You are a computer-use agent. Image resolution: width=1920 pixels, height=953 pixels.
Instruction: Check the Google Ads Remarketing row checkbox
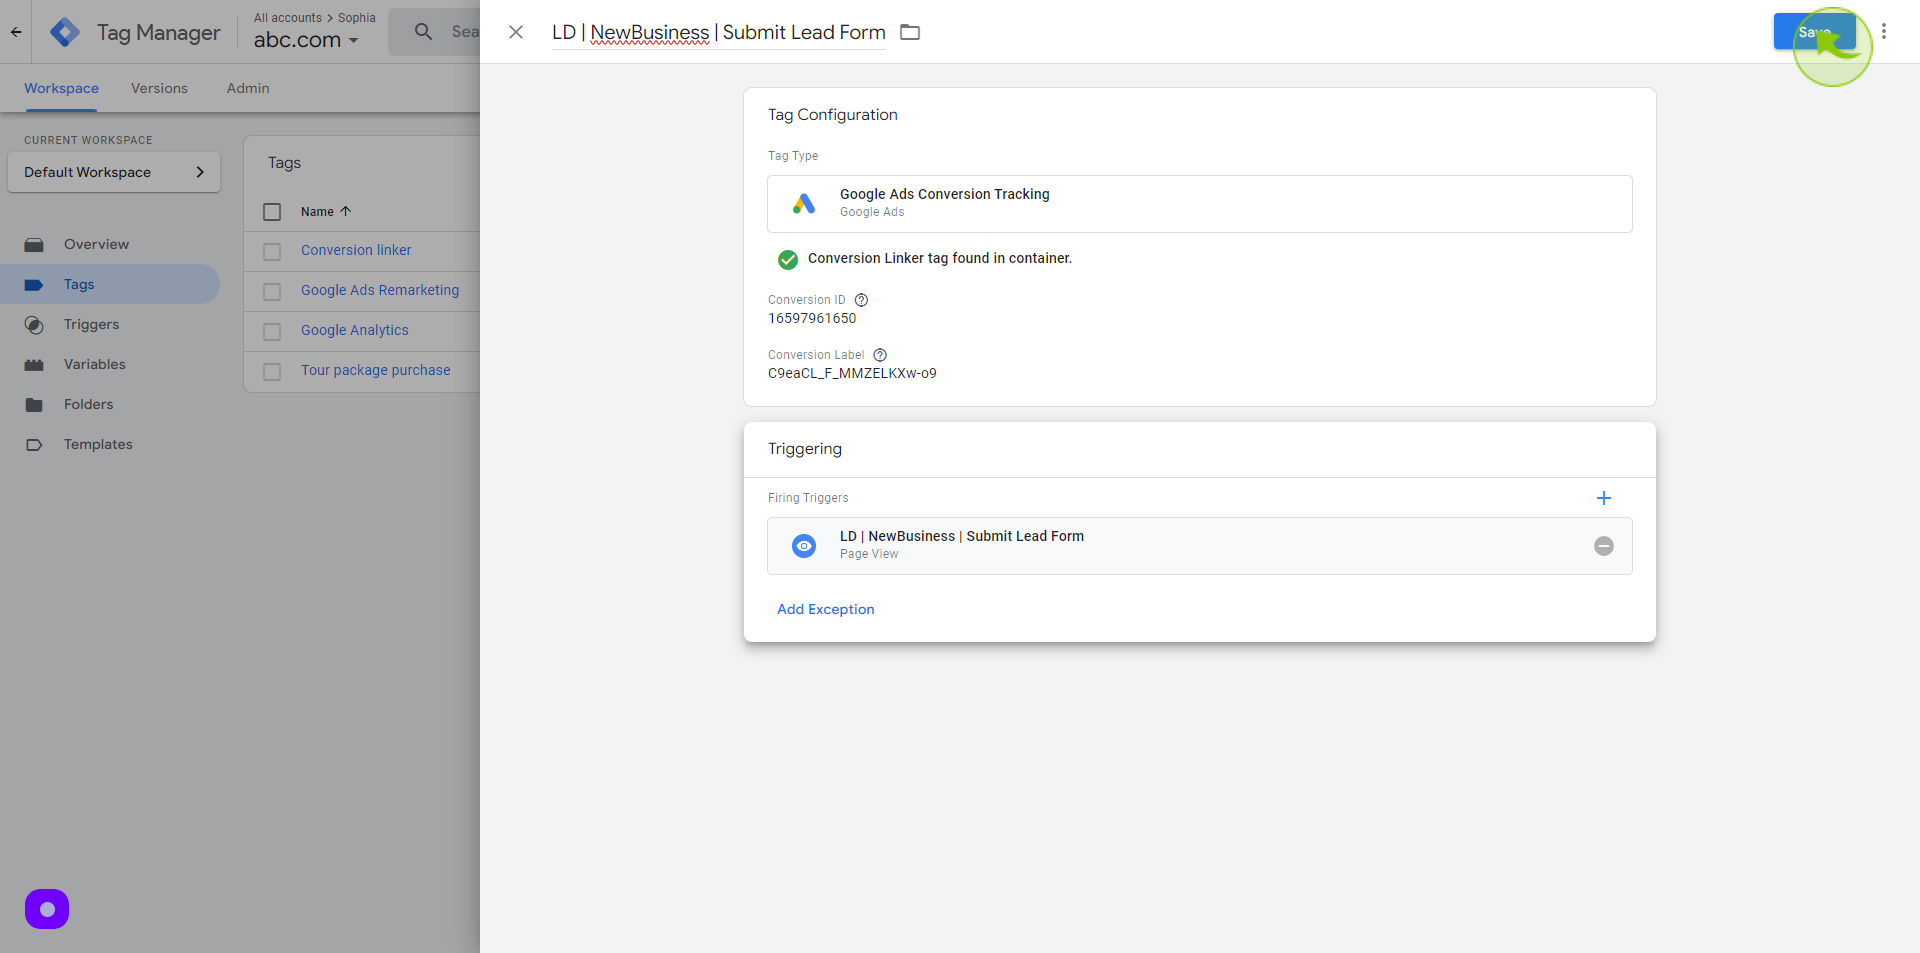click(272, 292)
